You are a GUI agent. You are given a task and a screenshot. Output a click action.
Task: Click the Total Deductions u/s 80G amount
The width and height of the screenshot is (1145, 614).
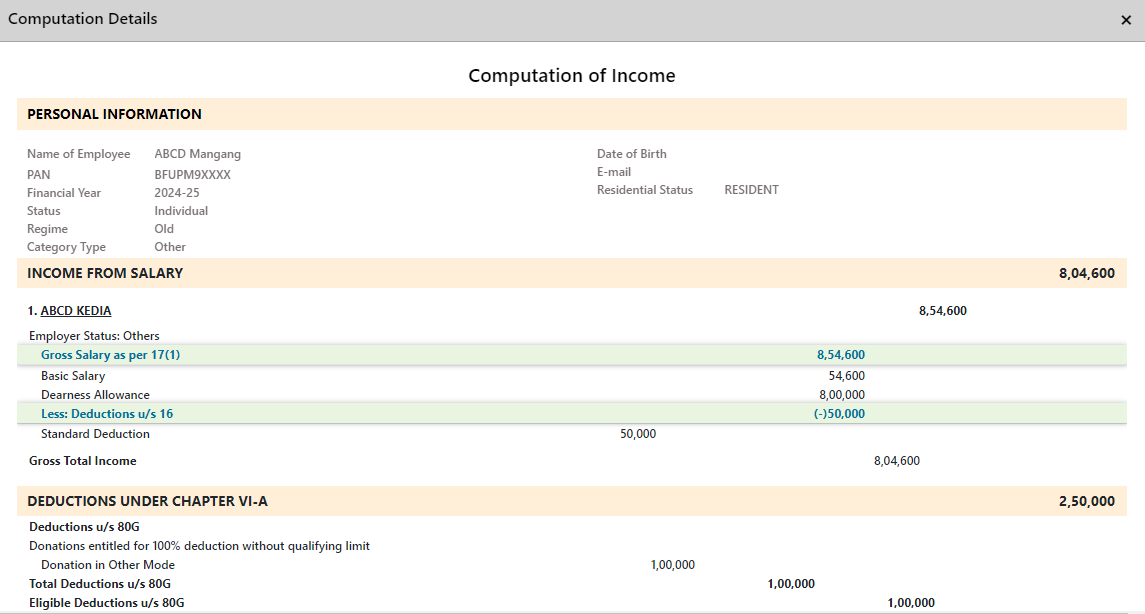click(791, 584)
